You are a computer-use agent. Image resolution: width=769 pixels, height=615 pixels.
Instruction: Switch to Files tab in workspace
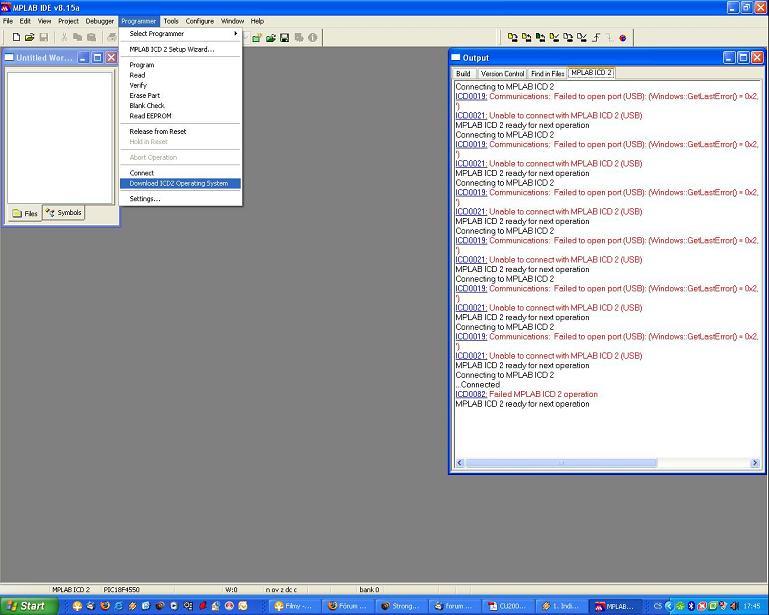point(25,213)
